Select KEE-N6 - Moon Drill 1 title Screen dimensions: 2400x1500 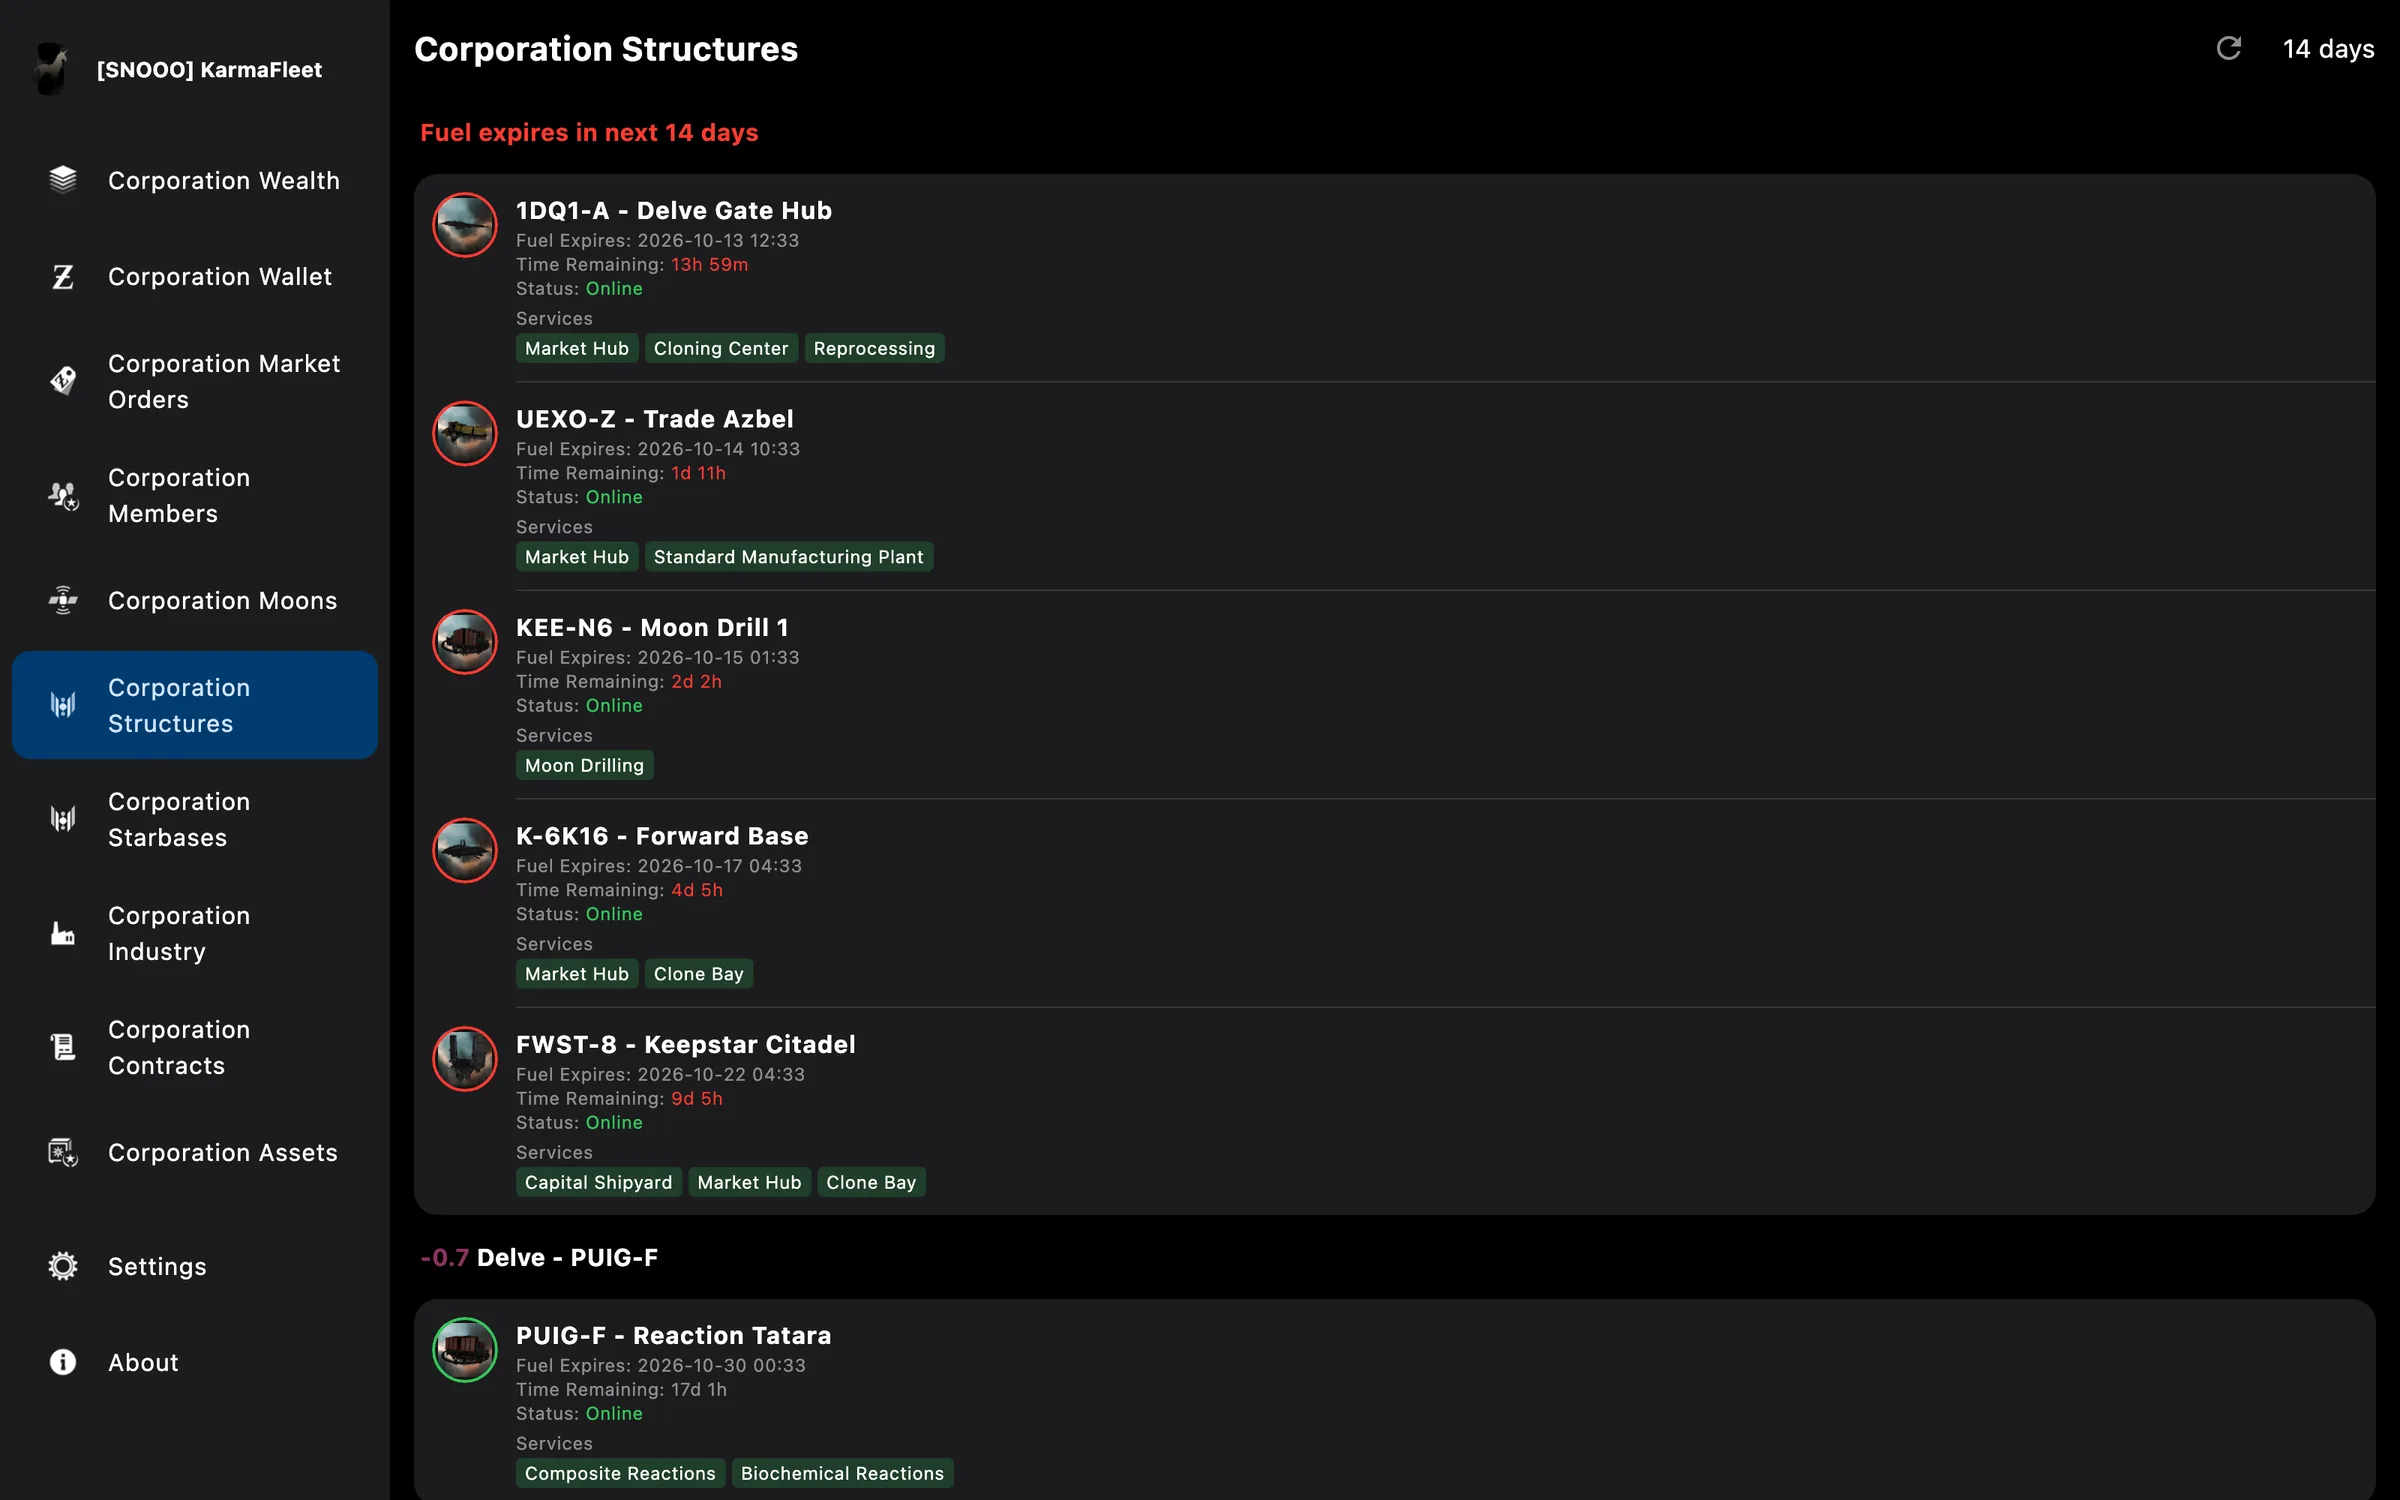(x=653, y=627)
